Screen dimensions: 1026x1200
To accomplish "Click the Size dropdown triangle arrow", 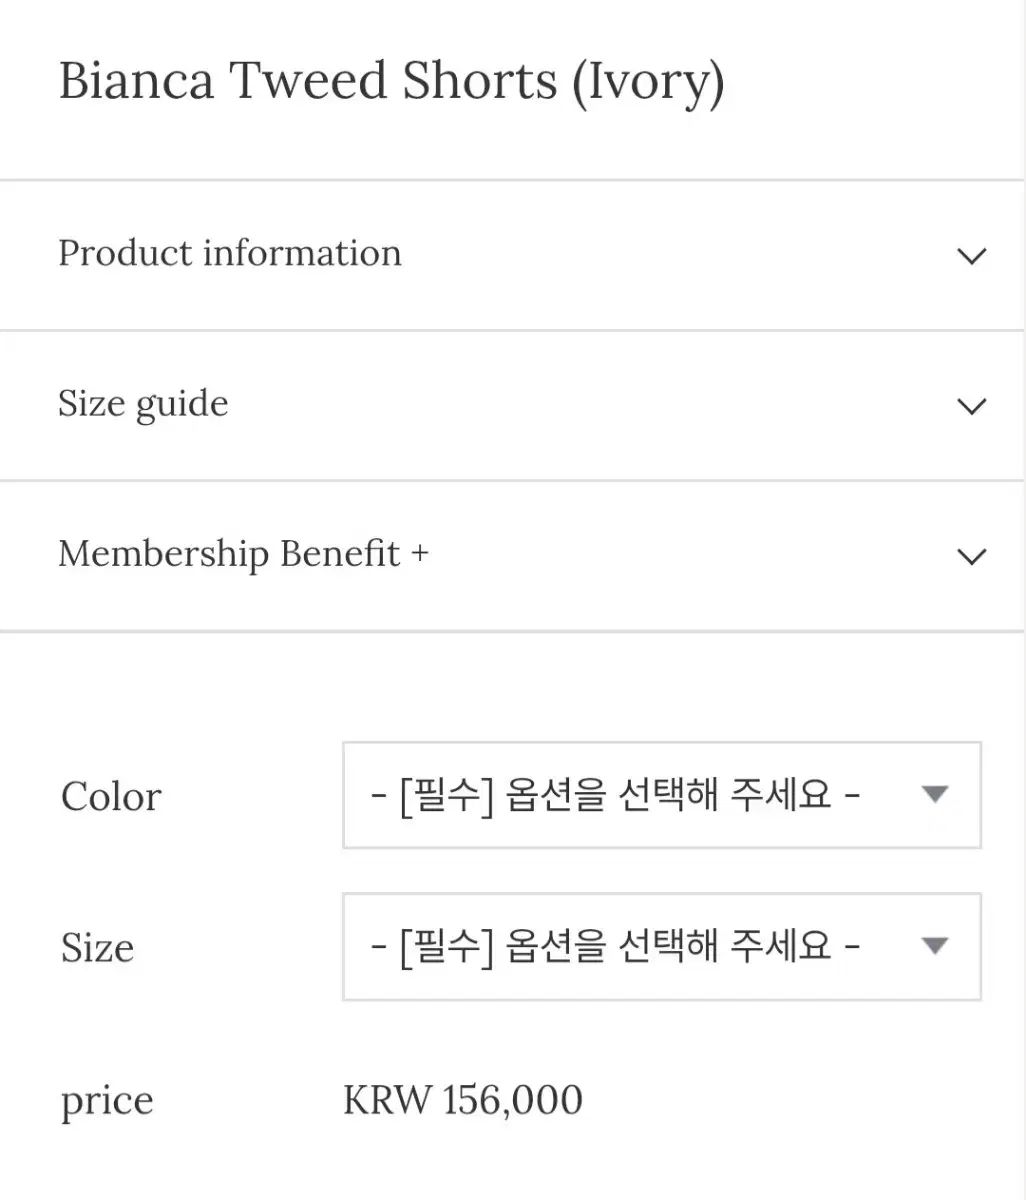I will [x=934, y=946].
